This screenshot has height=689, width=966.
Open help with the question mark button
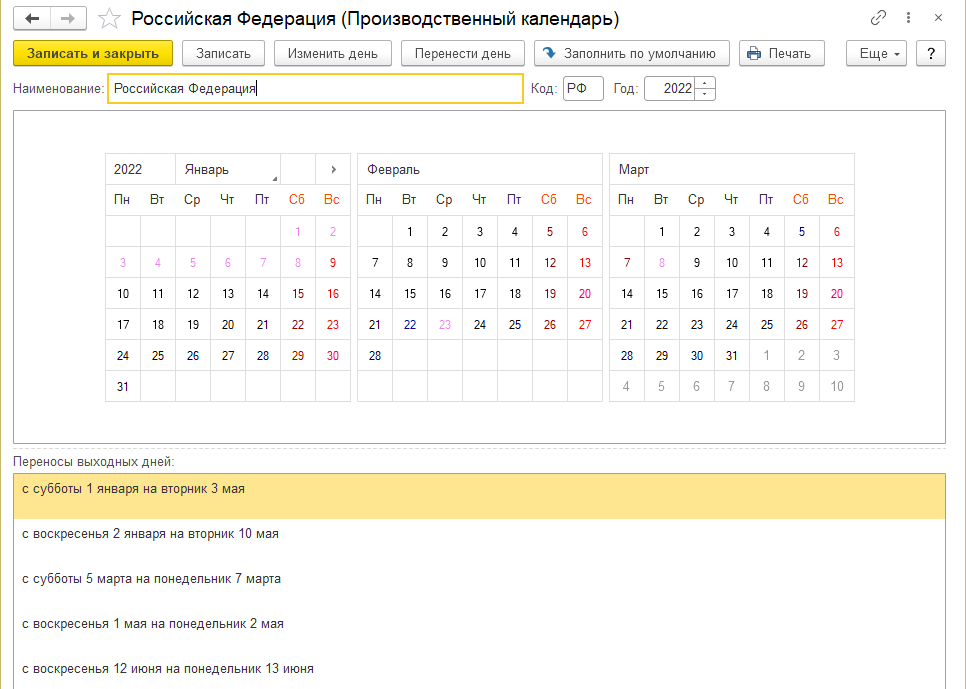[931, 53]
